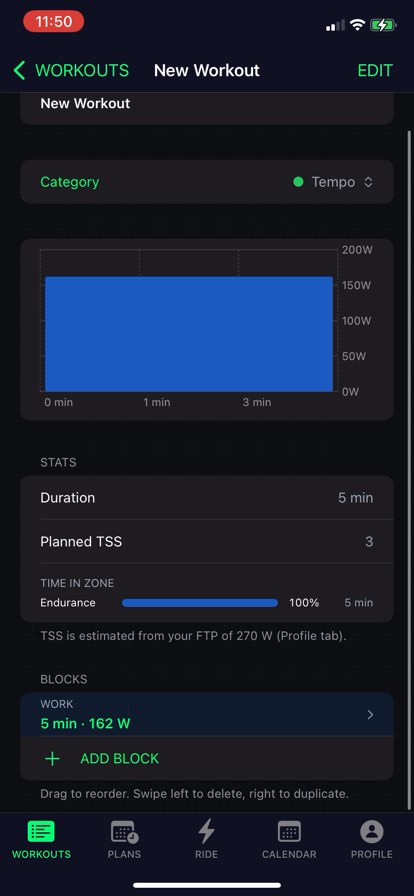Tap the EDIT button
This screenshot has width=414, height=896.
[x=375, y=71]
